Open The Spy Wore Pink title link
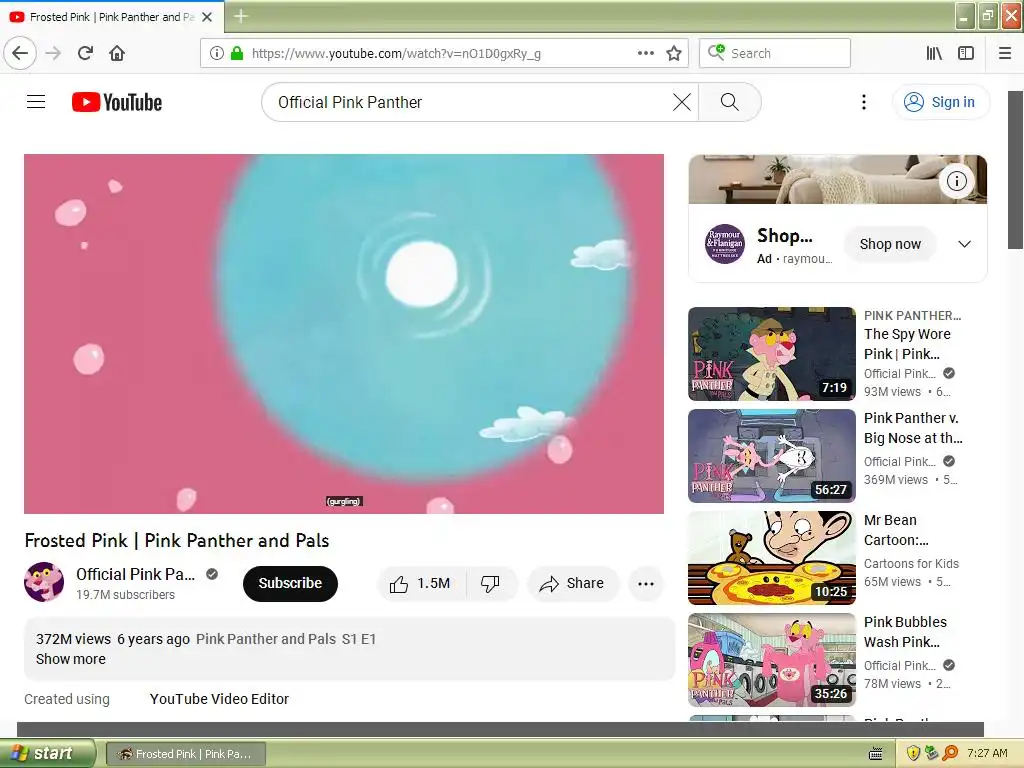 (x=908, y=344)
